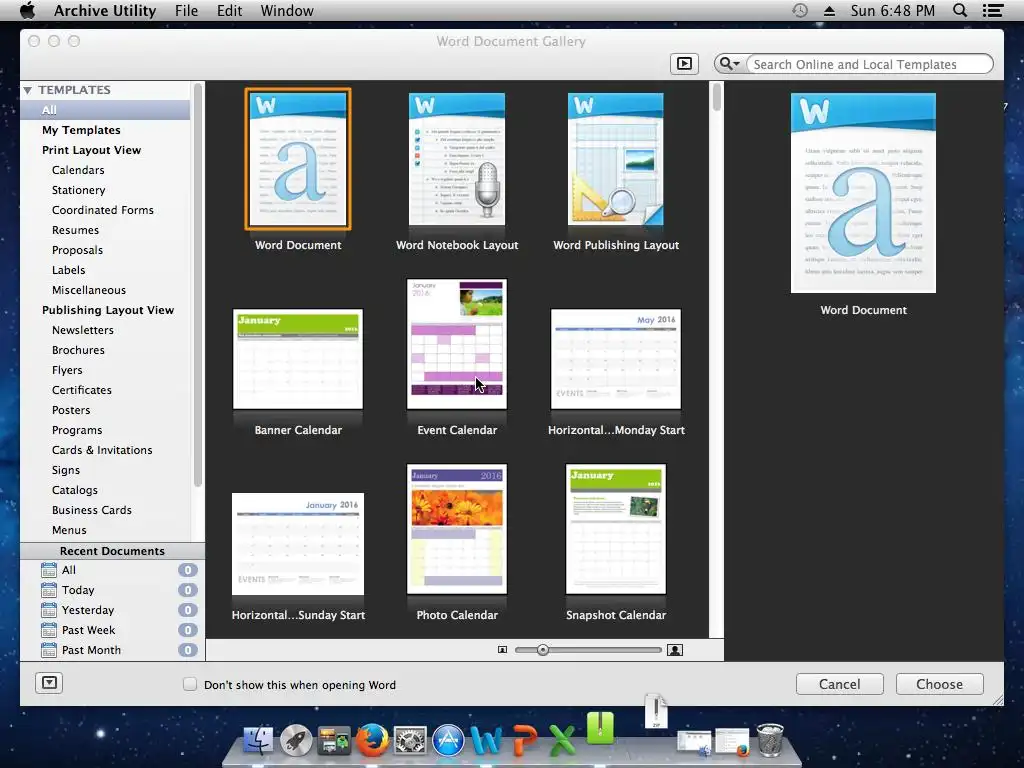Click the large Word Document preview image
The image size is (1024, 768).
[x=863, y=193]
